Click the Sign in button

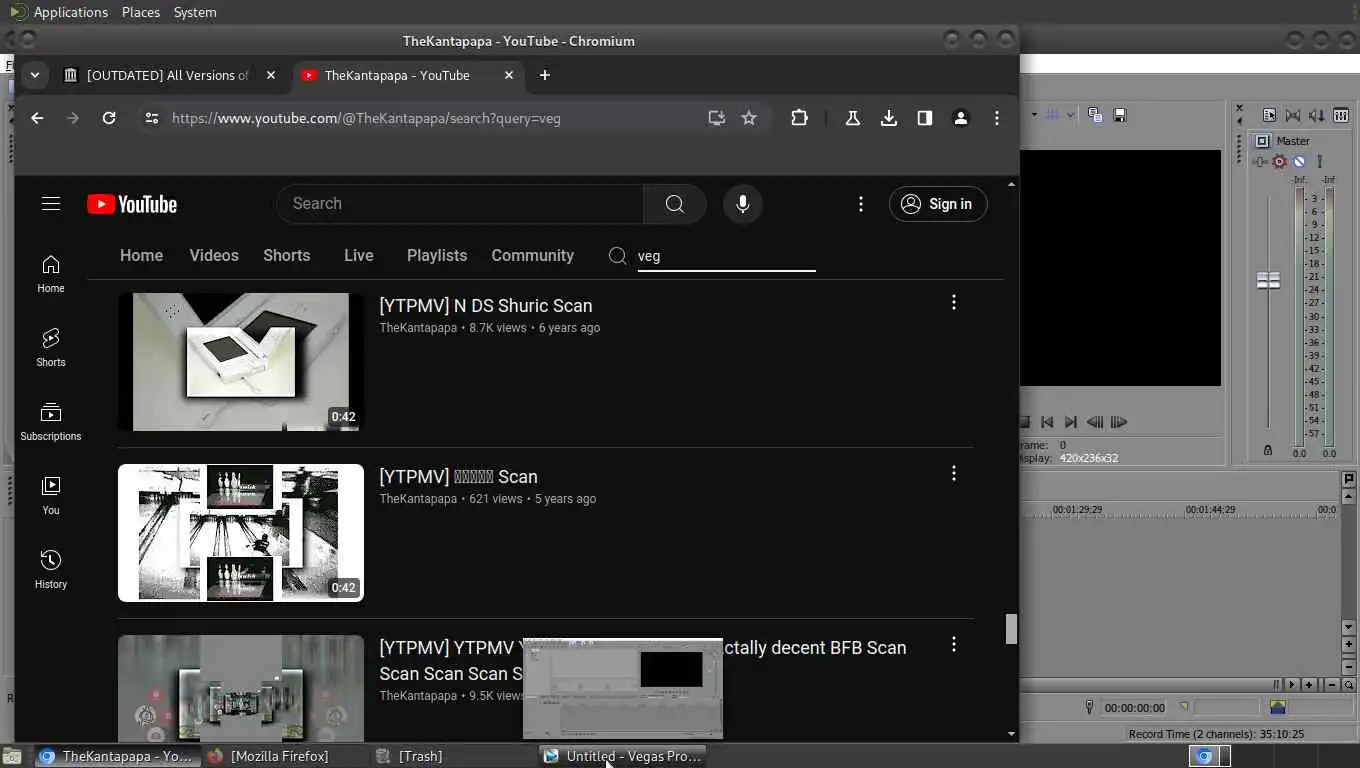(938, 204)
